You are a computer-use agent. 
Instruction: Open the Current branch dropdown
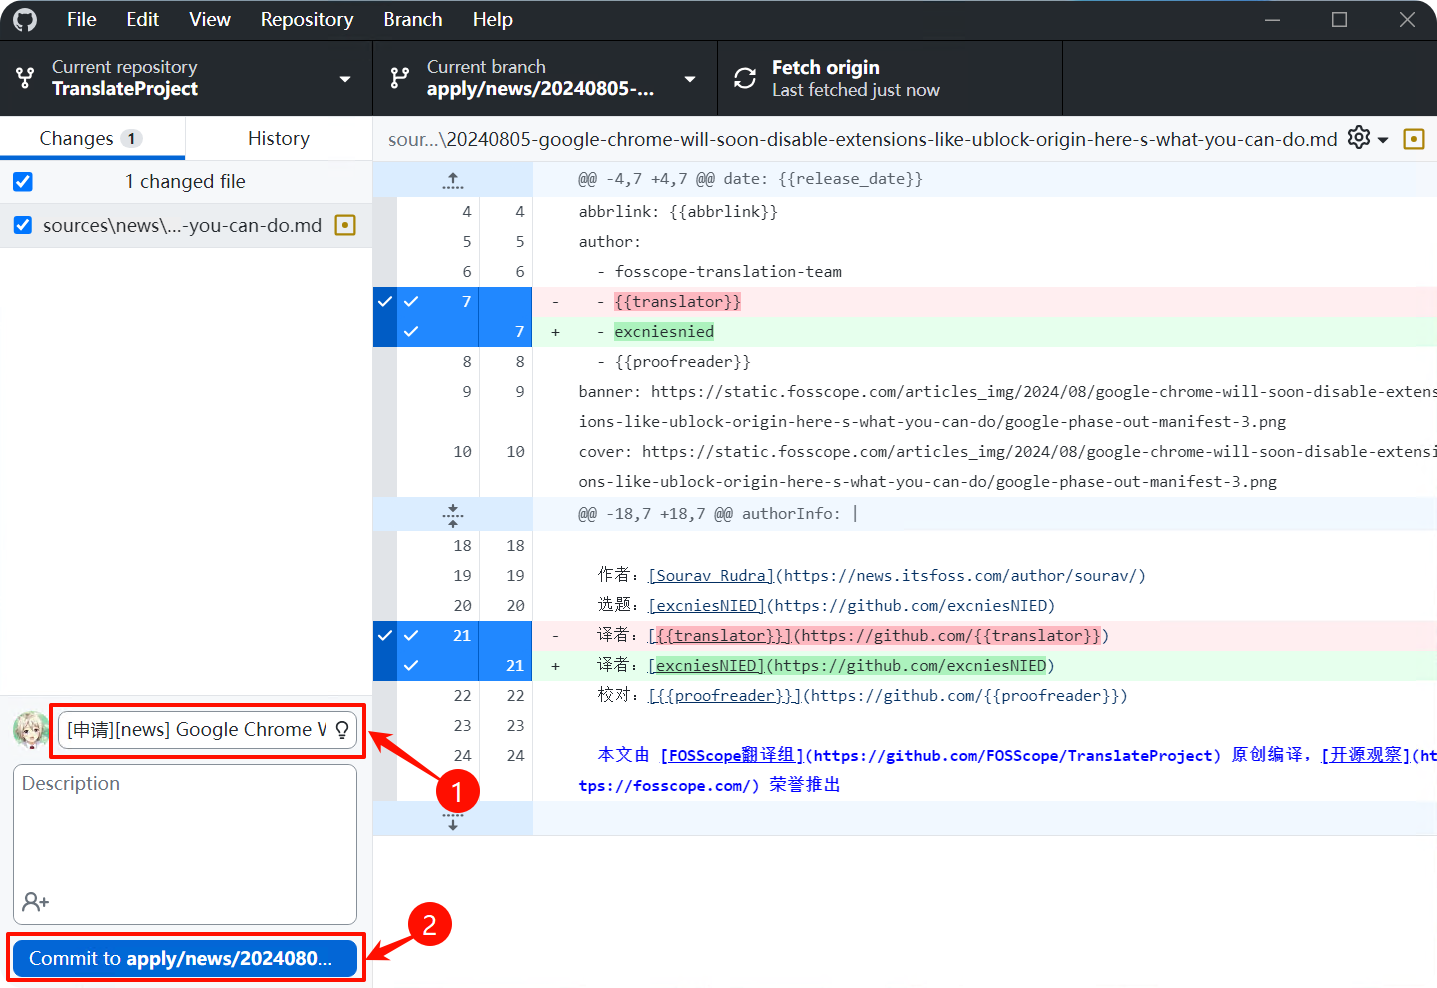point(545,78)
